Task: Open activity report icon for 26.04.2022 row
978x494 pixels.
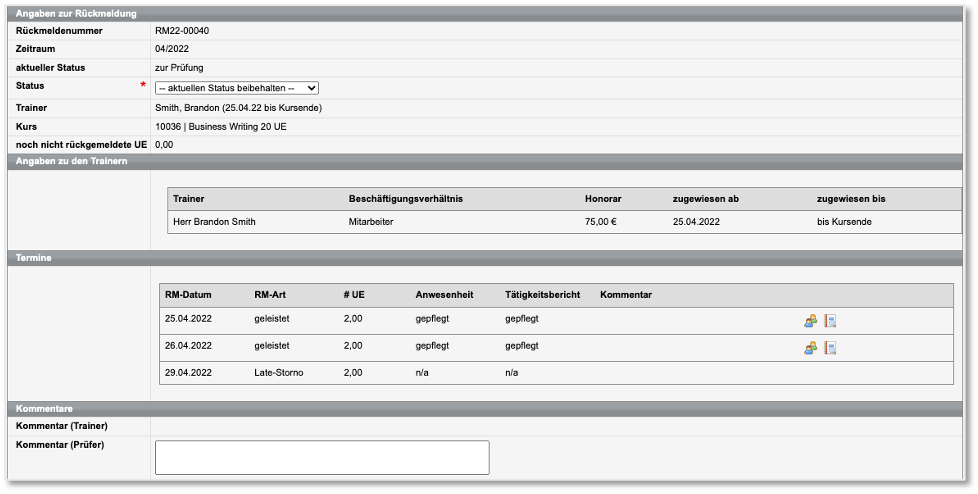Action: click(x=830, y=348)
